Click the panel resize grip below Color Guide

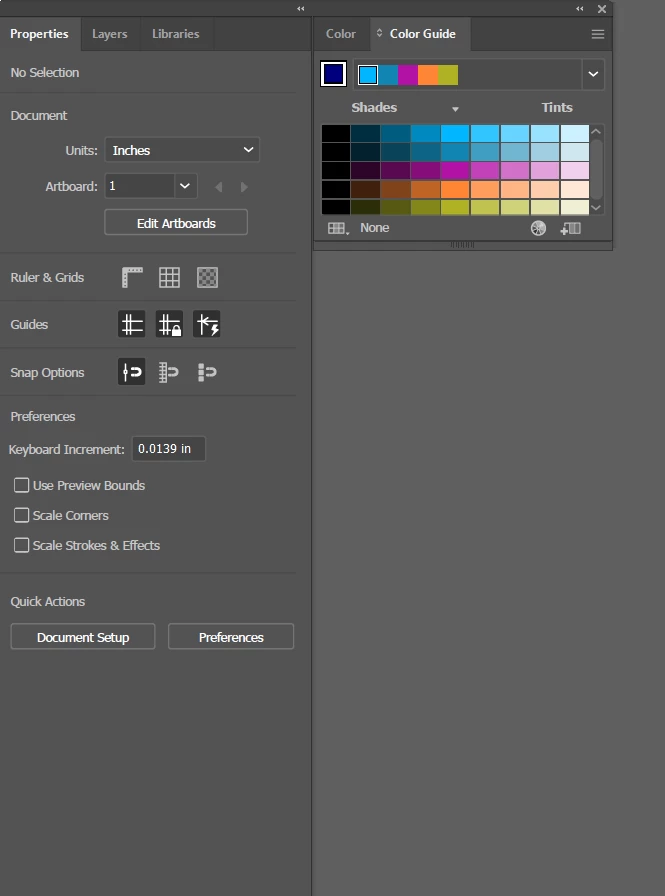(x=462, y=245)
